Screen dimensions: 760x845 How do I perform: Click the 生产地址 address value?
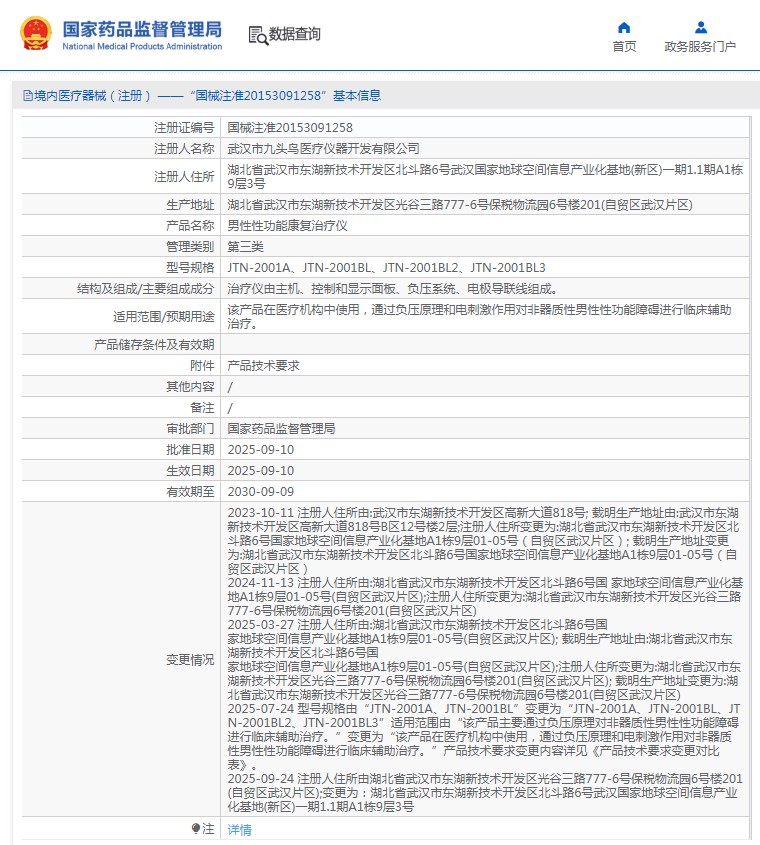(x=460, y=205)
